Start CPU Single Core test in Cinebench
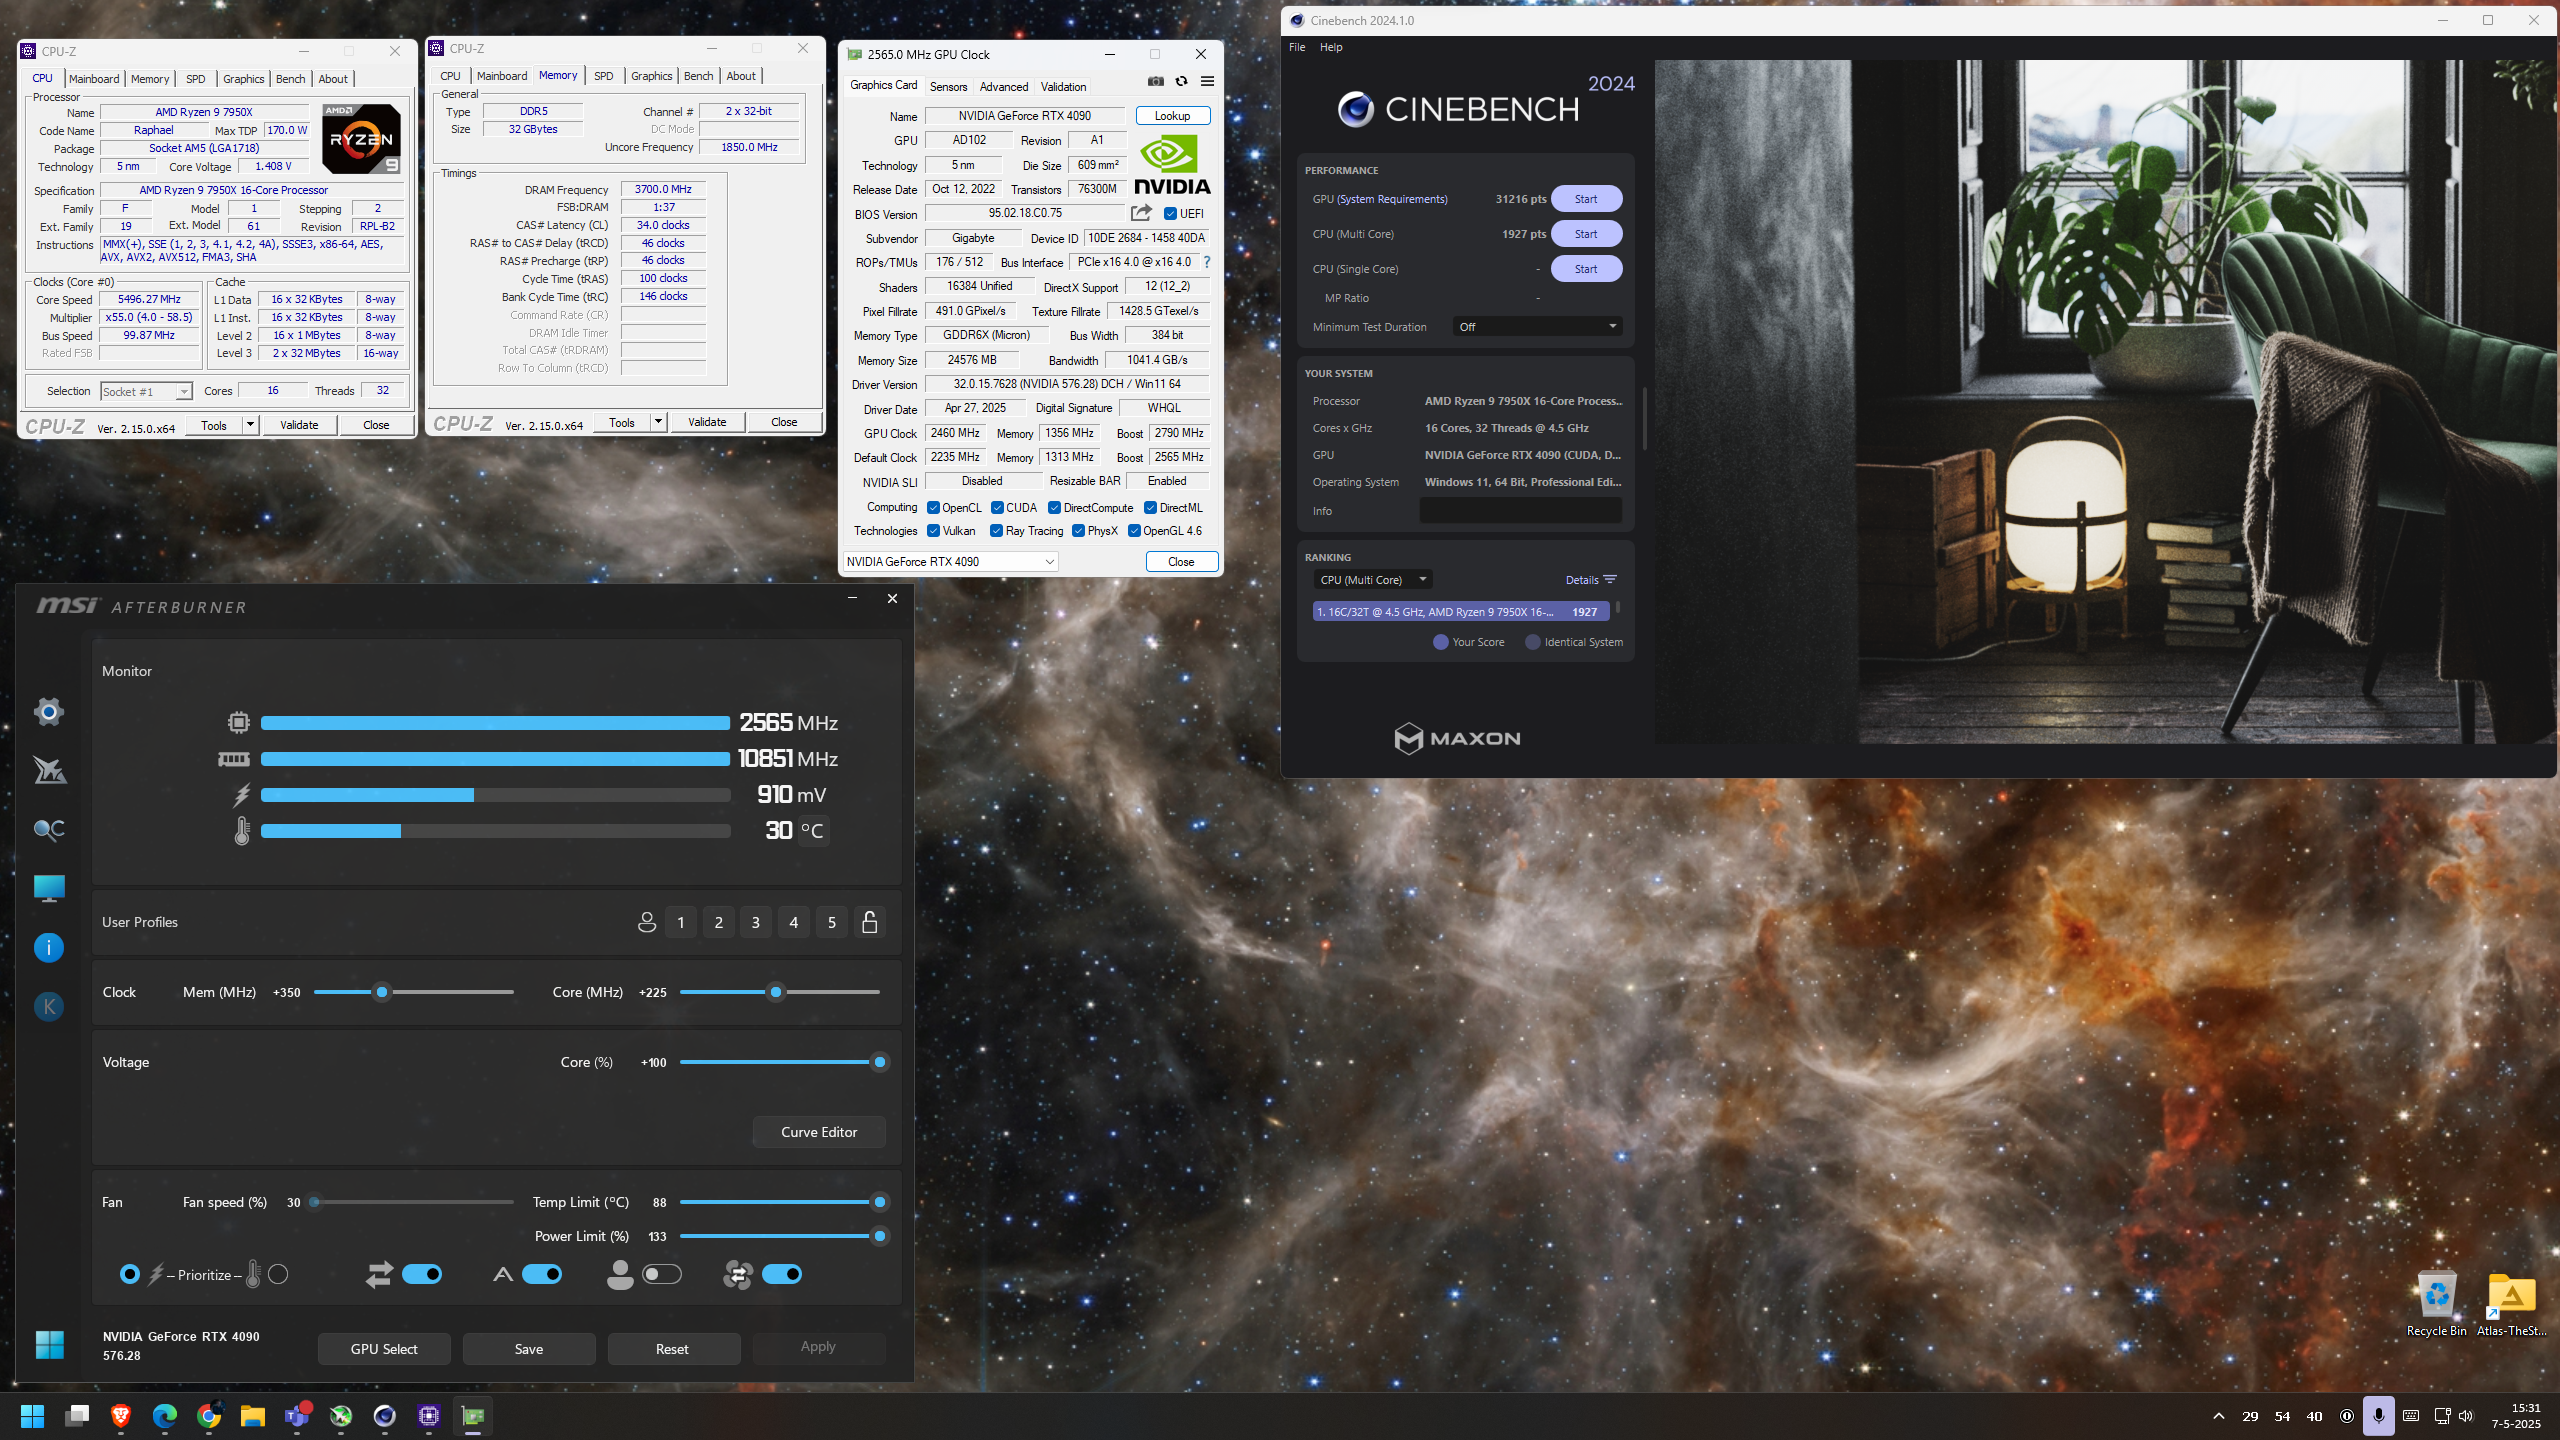The image size is (2560, 1440). (1586, 269)
